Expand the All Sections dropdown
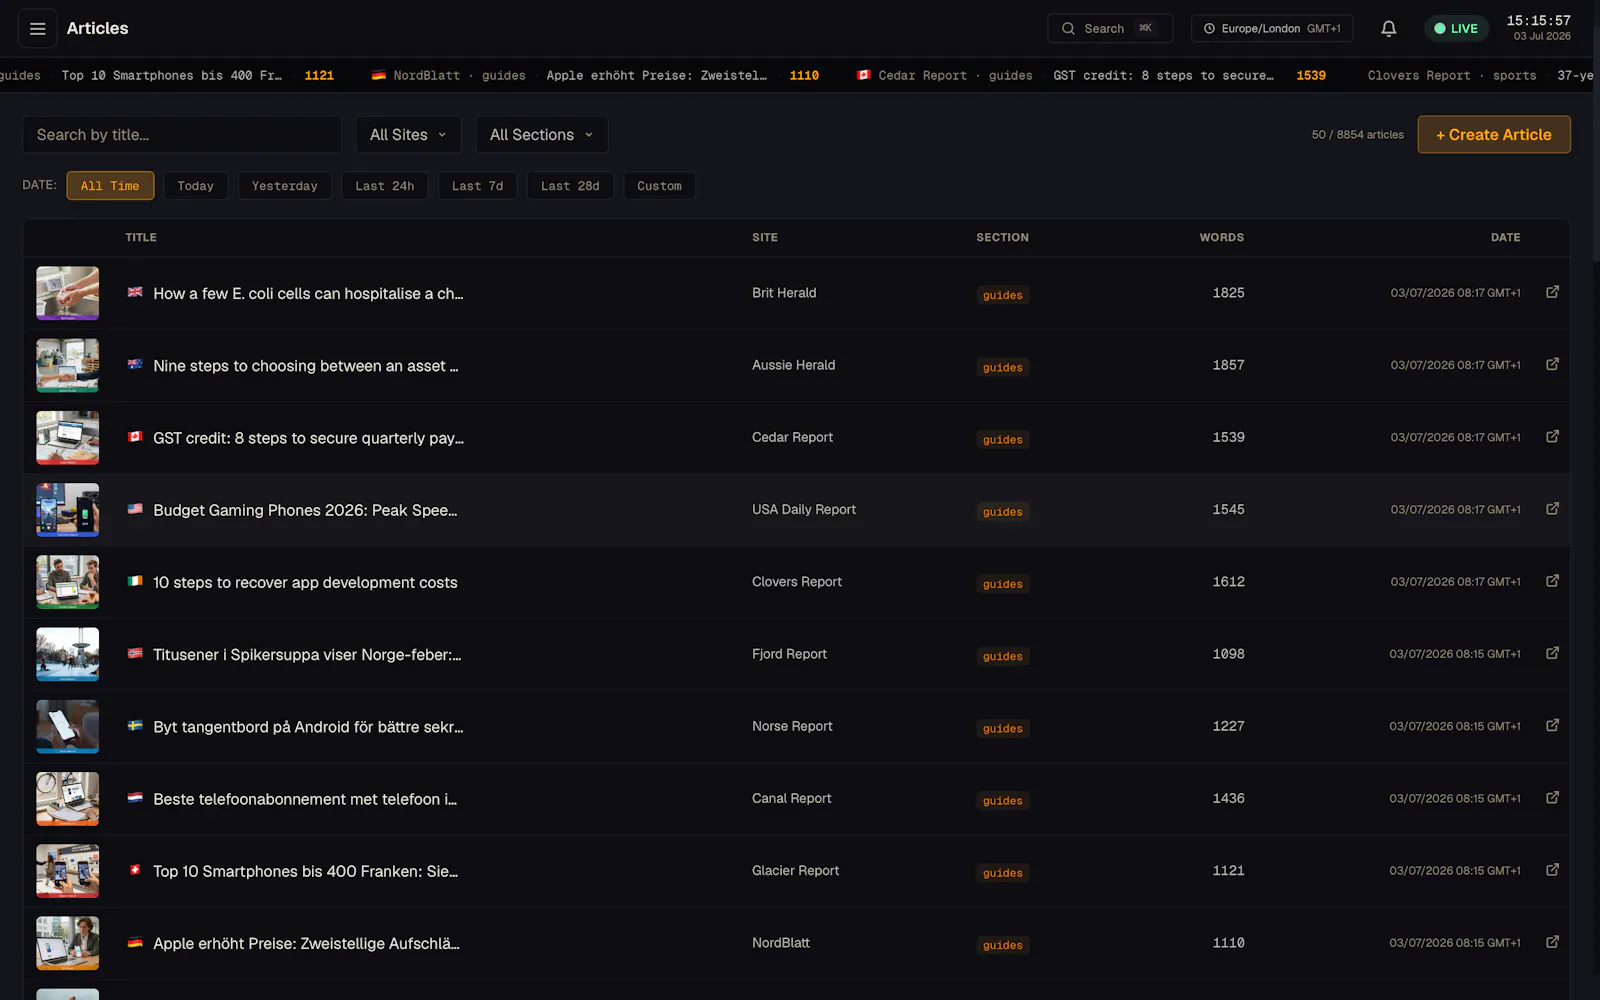 pos(542,135)
